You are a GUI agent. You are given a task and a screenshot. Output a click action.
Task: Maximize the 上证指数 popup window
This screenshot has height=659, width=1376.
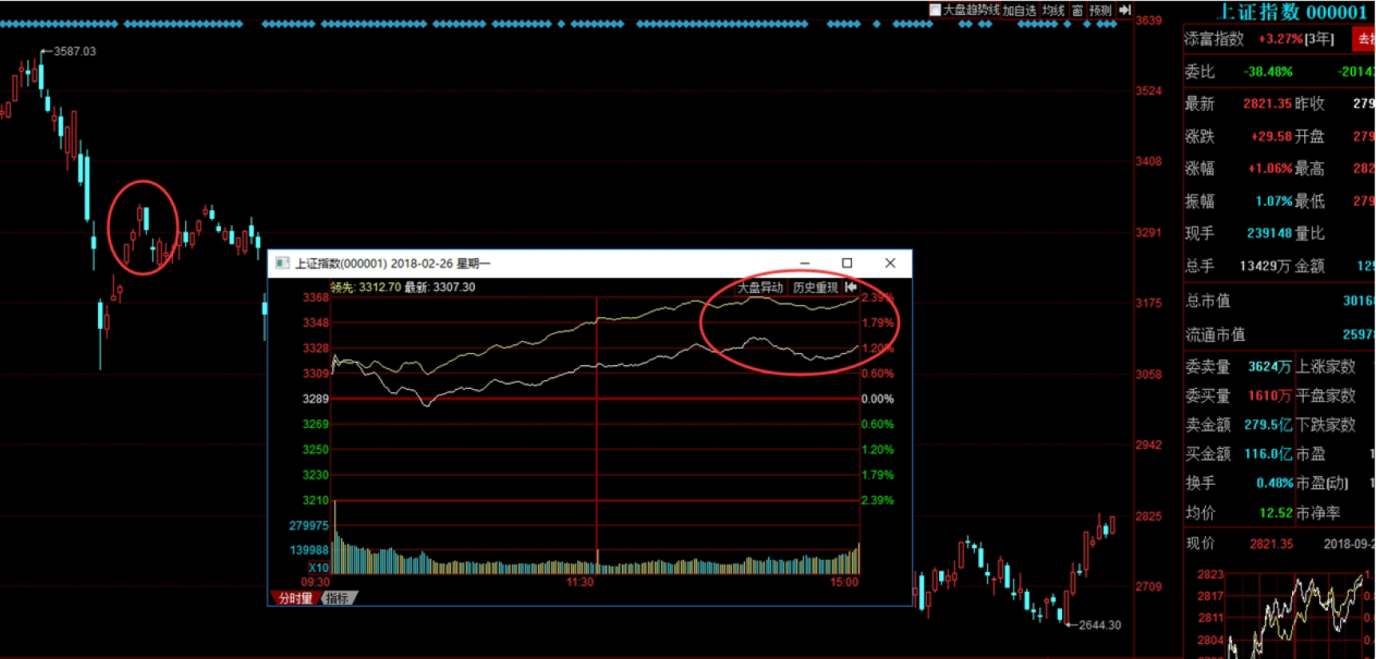coord(847,263)
